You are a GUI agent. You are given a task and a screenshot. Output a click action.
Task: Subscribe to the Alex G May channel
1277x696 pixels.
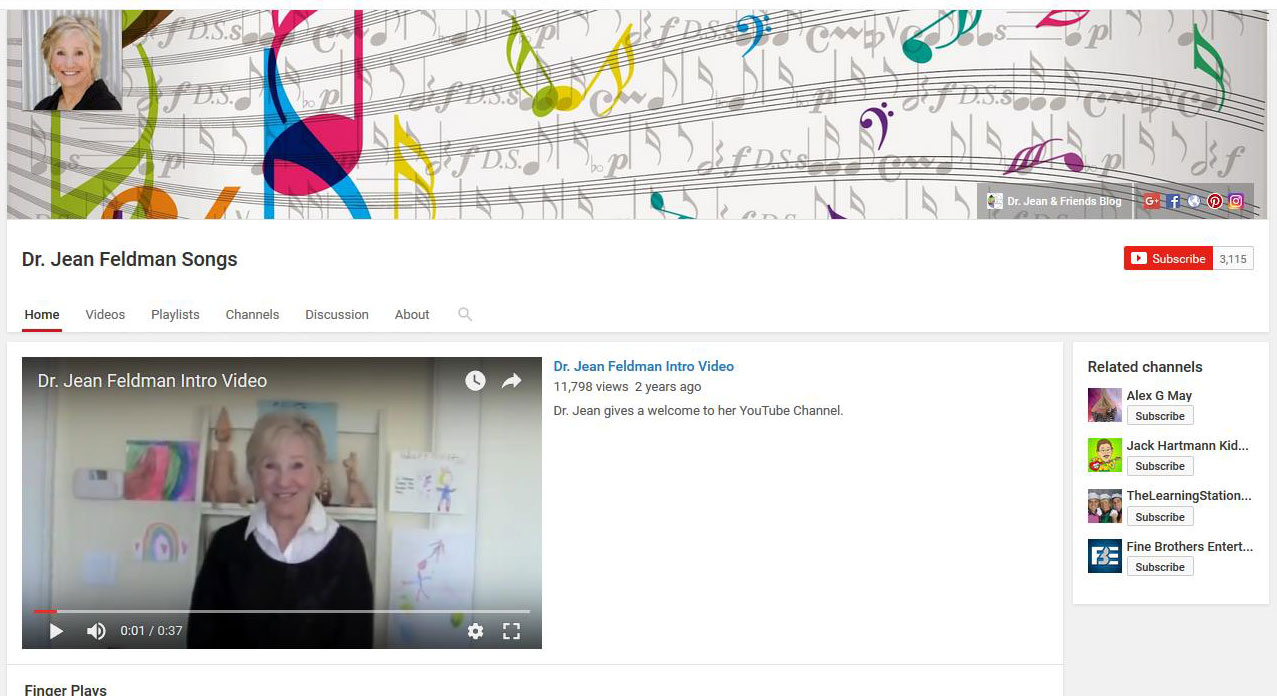1160,416
